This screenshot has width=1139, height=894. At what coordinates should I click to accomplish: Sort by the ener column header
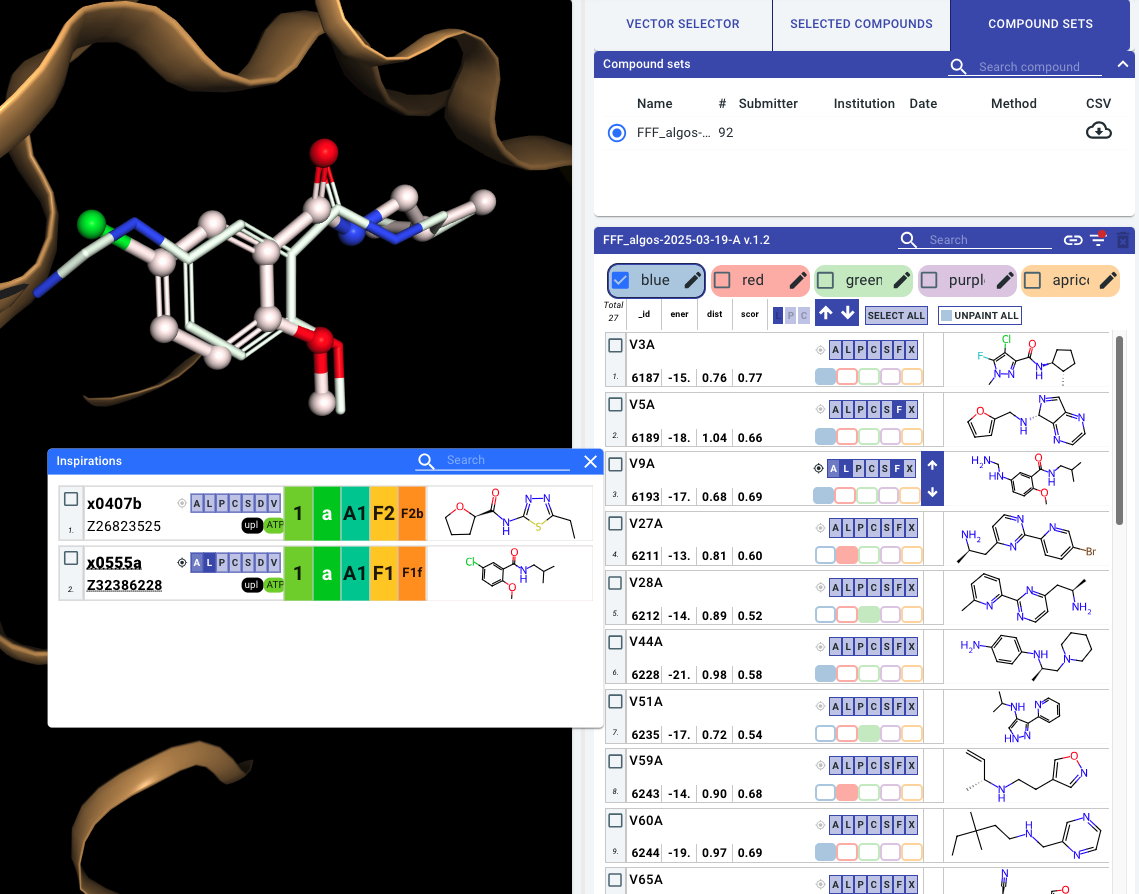pyautogui.click(x=679, y=314)
